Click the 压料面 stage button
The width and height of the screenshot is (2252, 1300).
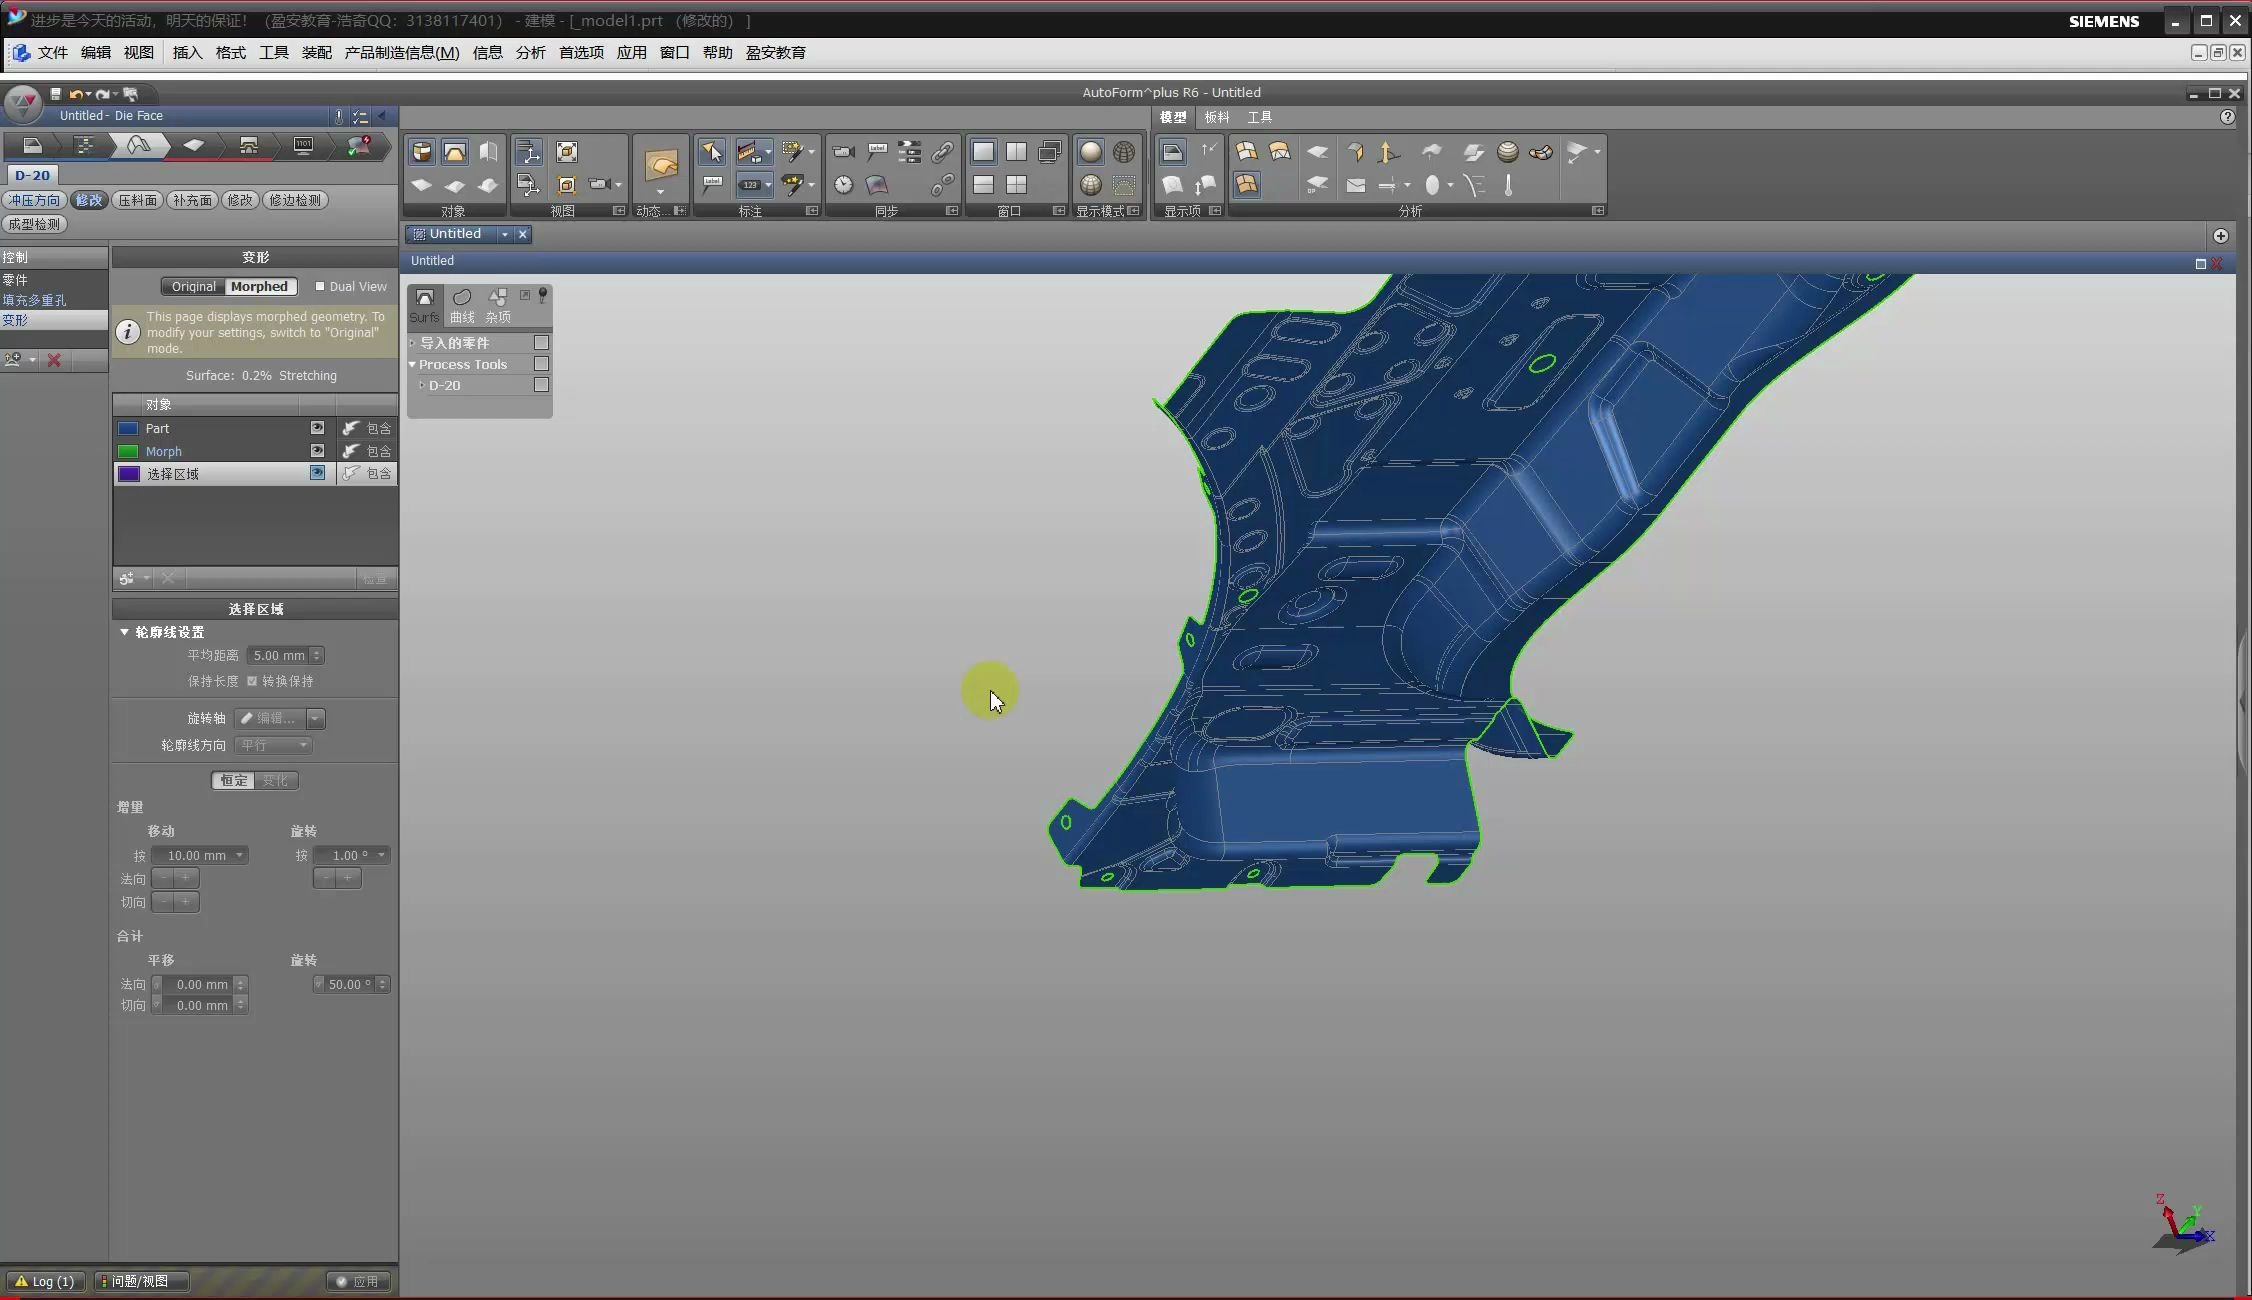(x=137, y=200)
